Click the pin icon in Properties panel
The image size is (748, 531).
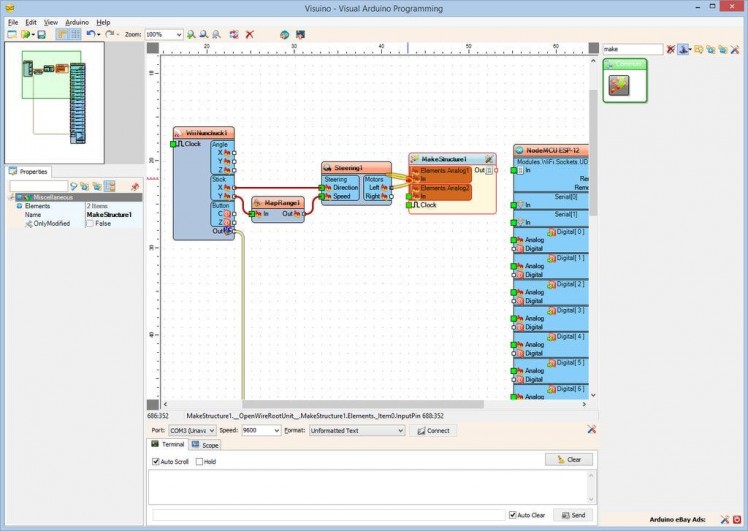[x=135, y=186]
